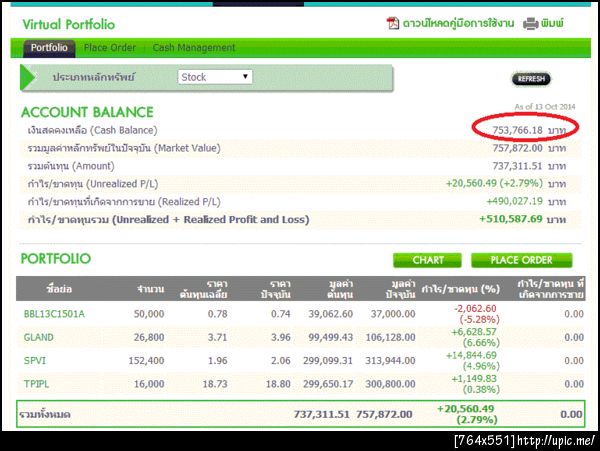
Task: Click total cost 737,311.51 in the summary row
Action: pos(321,414)
